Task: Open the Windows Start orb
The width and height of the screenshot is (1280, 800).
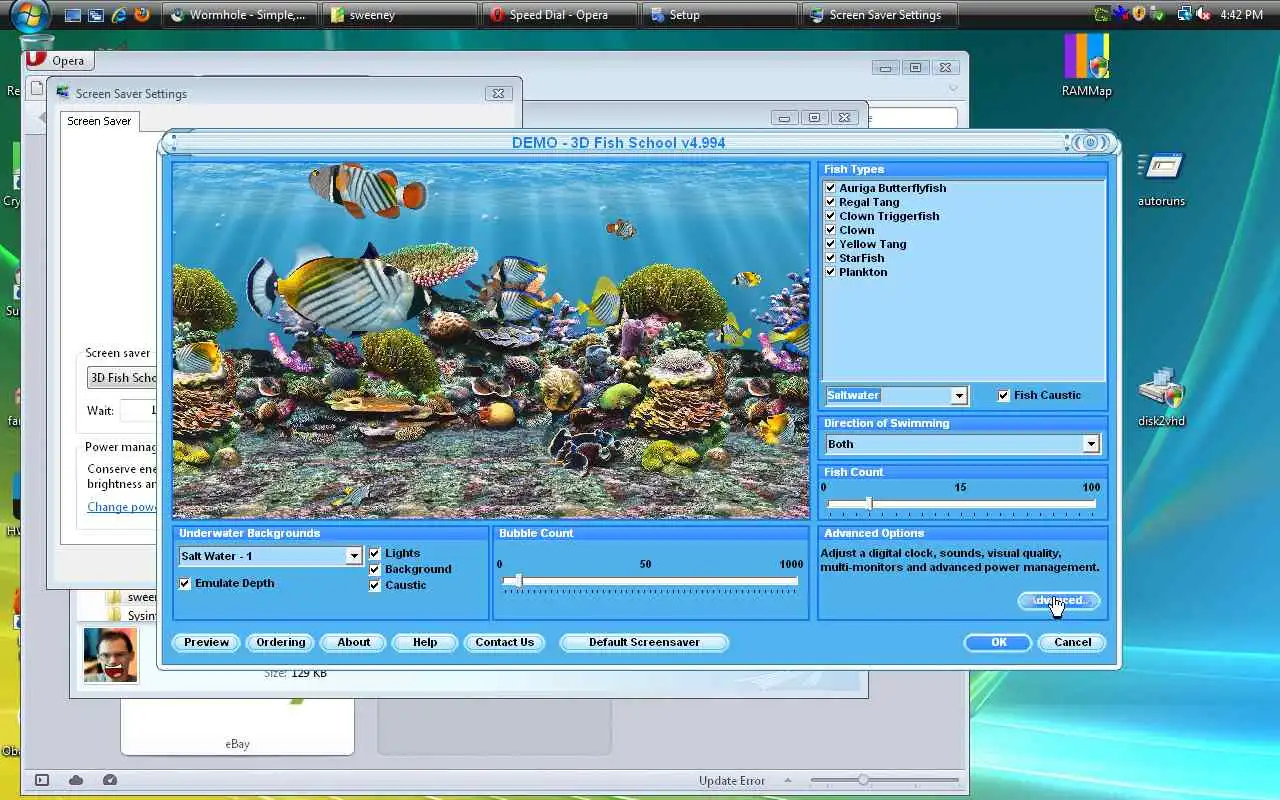Action: [28, 15]
